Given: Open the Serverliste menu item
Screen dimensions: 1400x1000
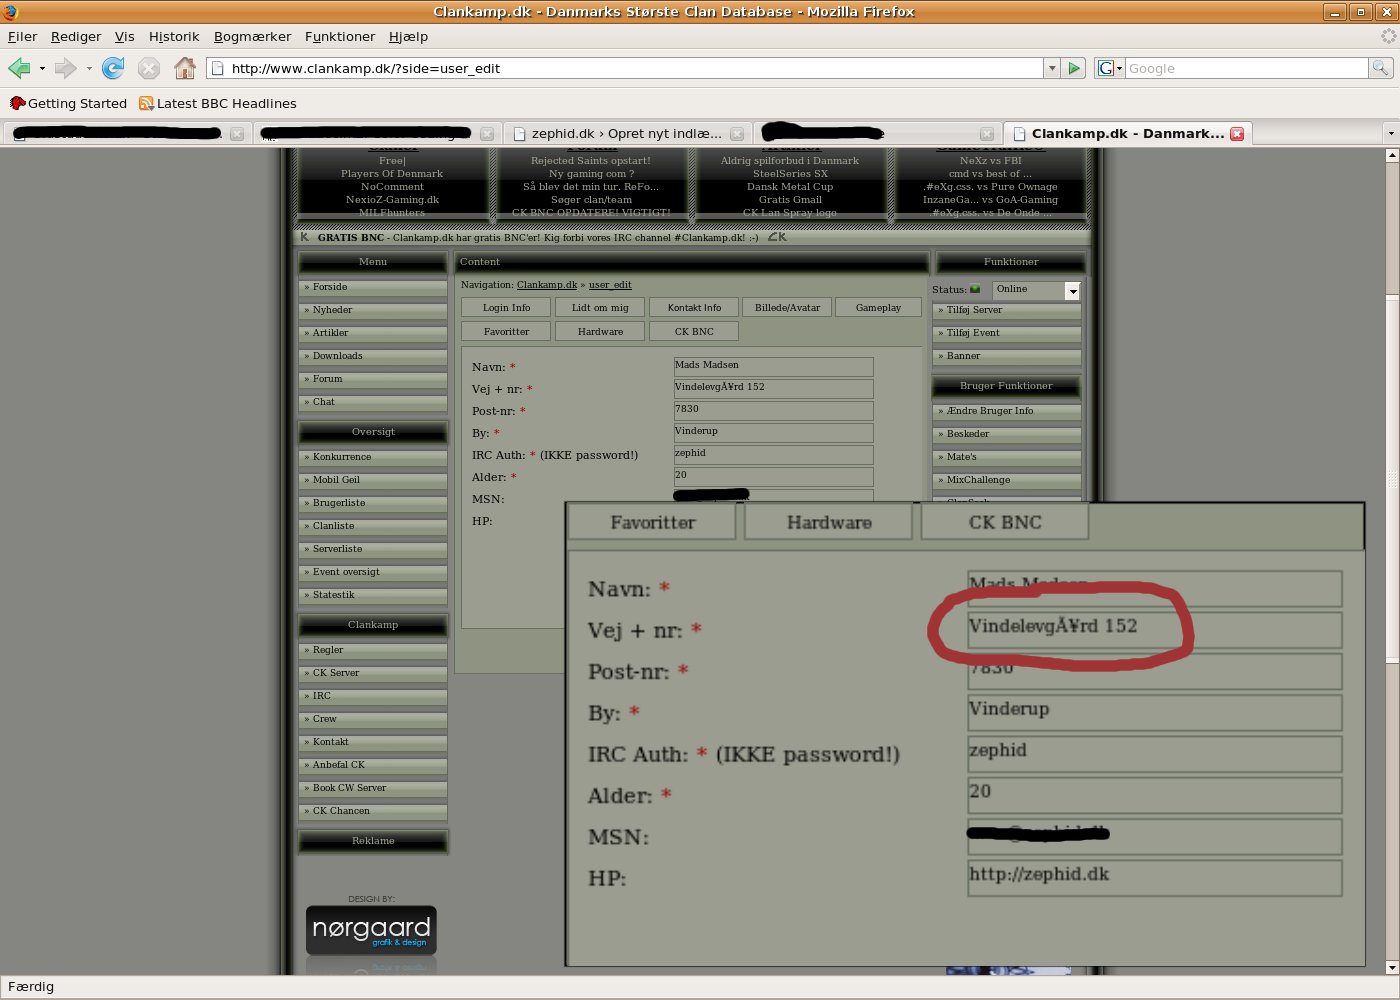Looking at the screenshot, I should pyautogui.click(x=373, y=550).
